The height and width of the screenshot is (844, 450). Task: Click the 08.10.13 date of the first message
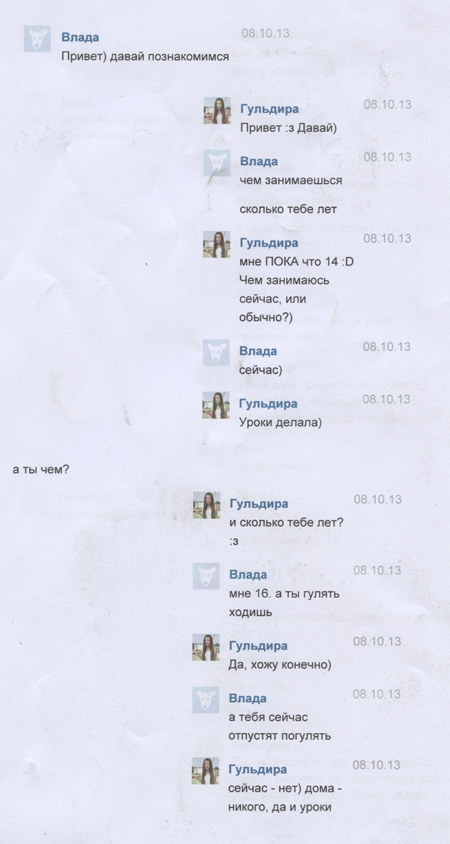click(x=265, y=33)
